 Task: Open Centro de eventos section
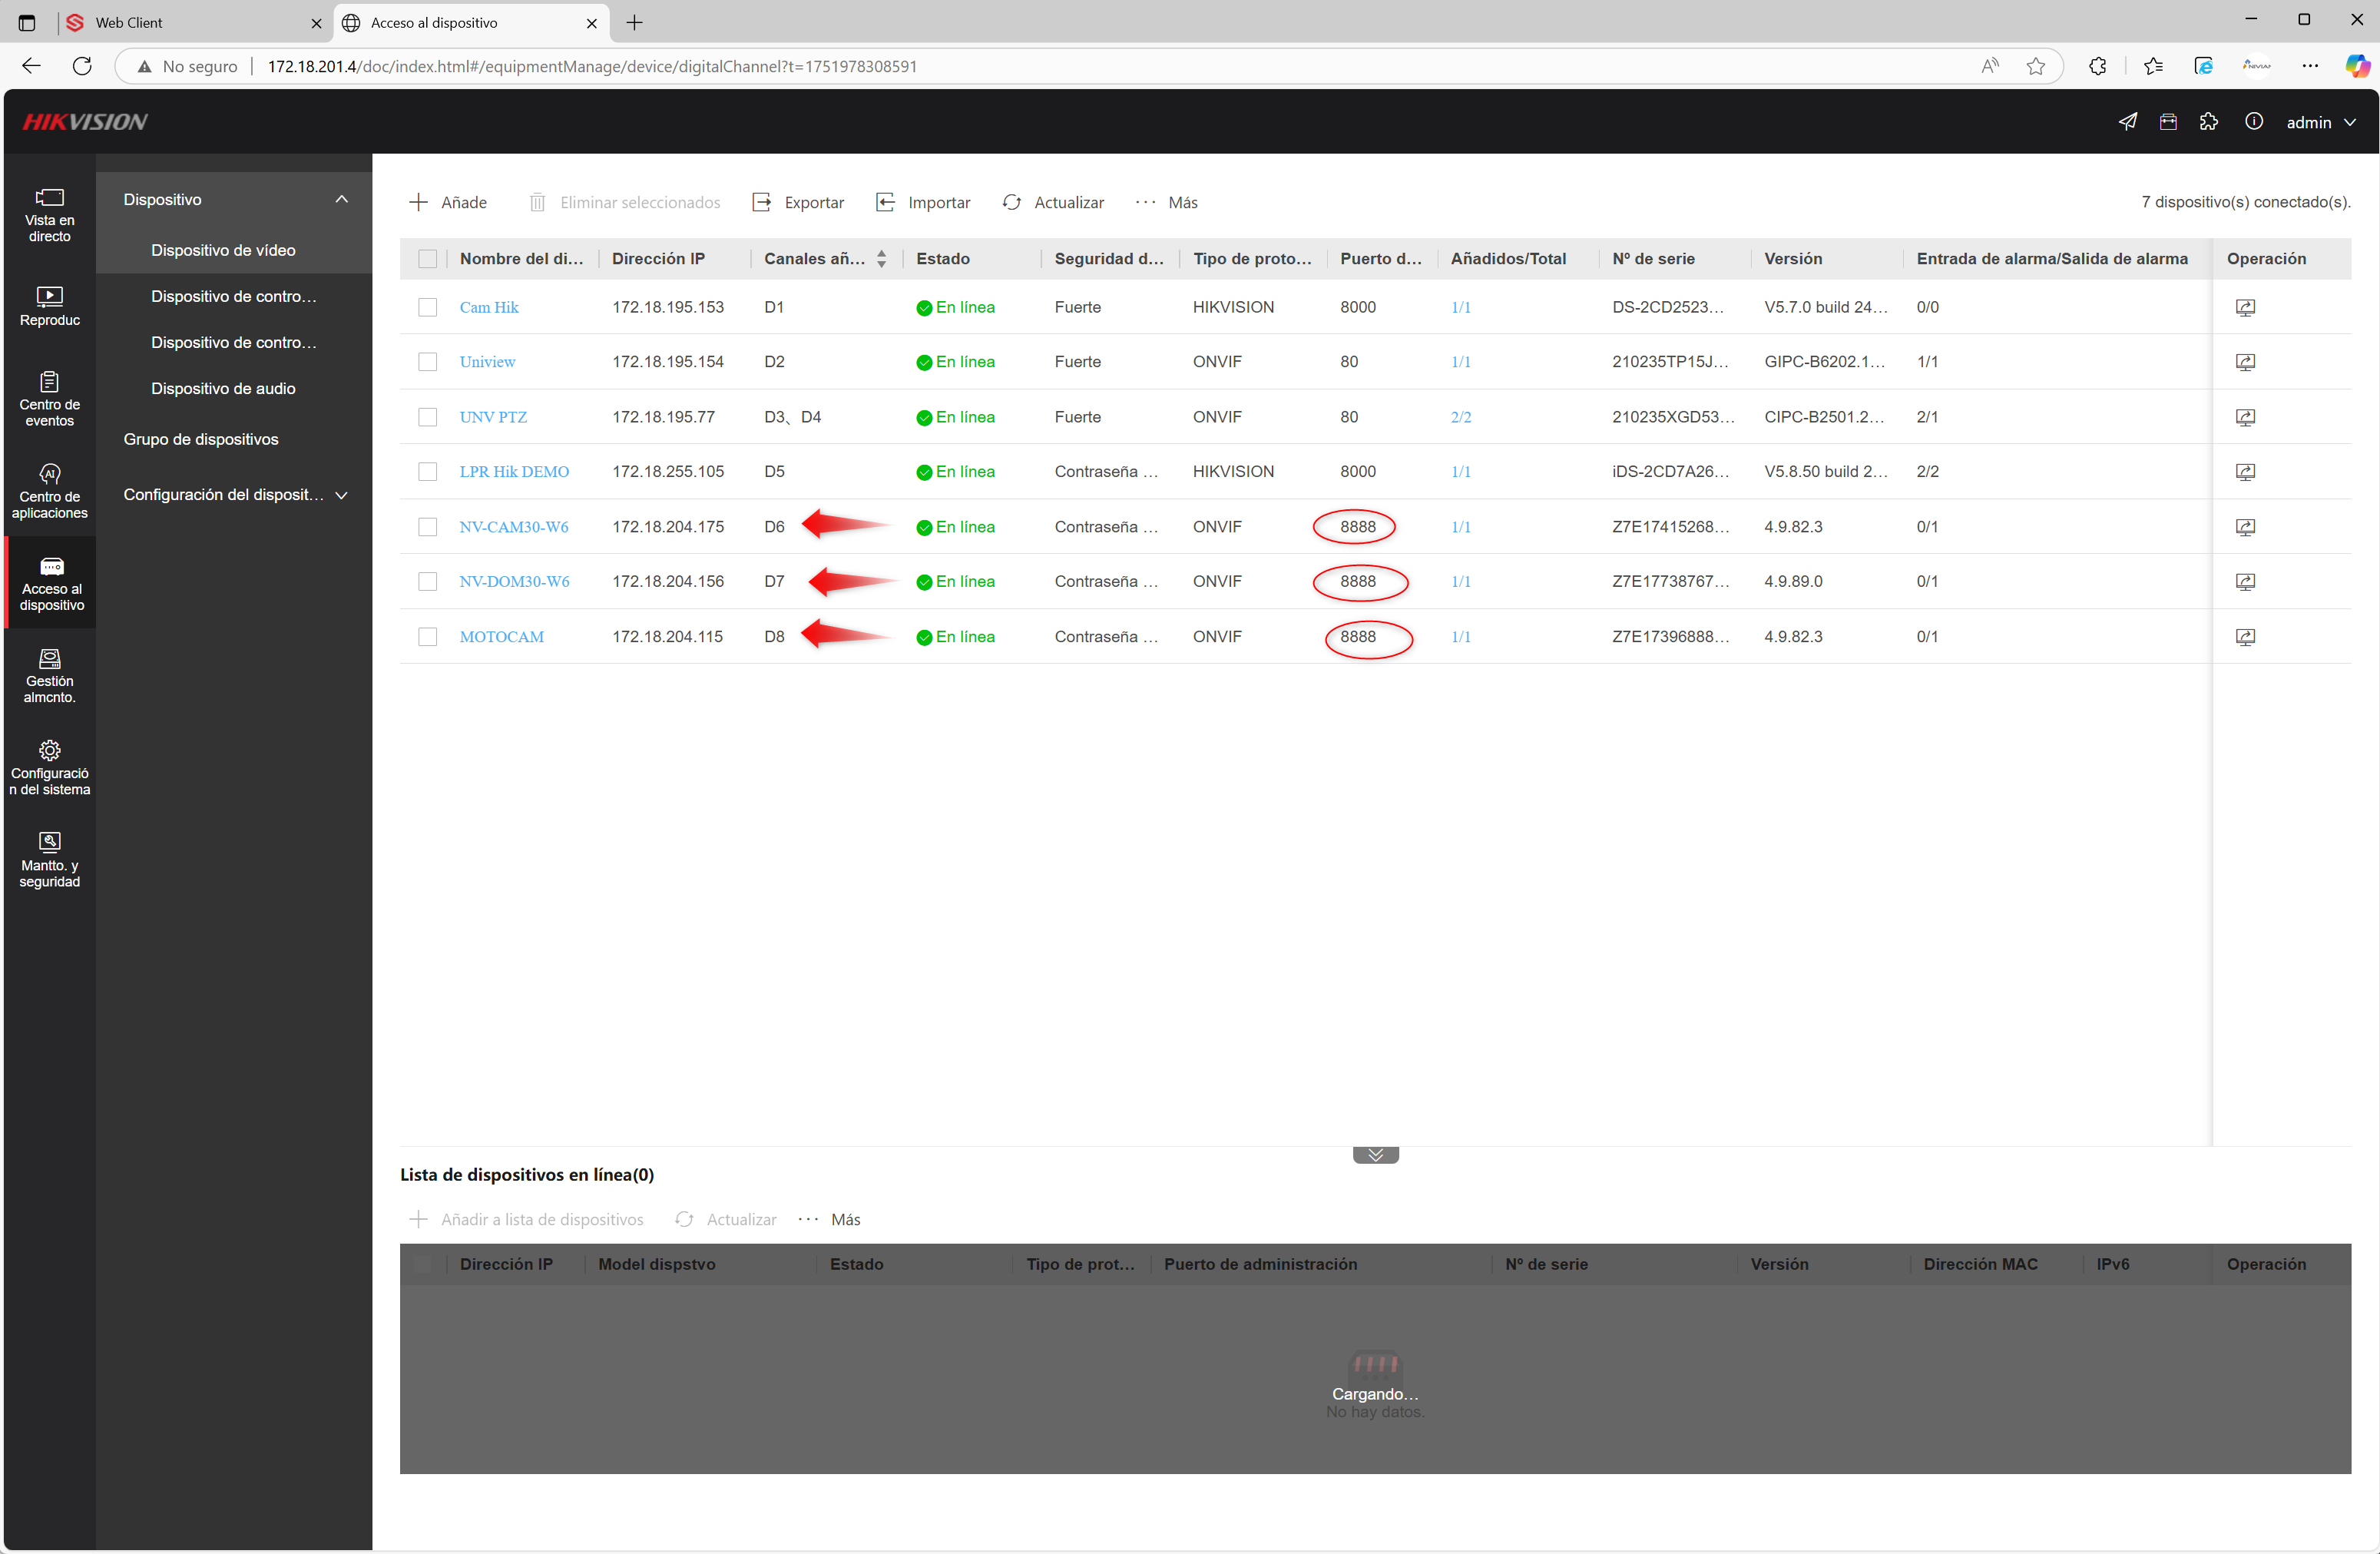point(50,398)
